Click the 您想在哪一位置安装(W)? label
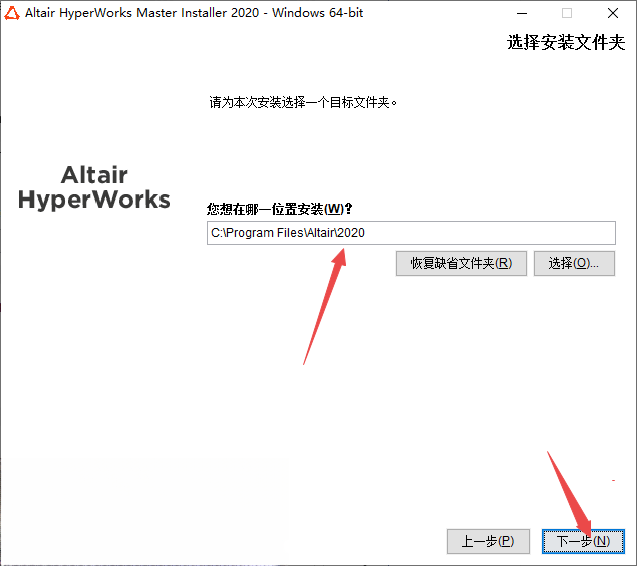This screenshot has width=637, height=566. (280, 209)
